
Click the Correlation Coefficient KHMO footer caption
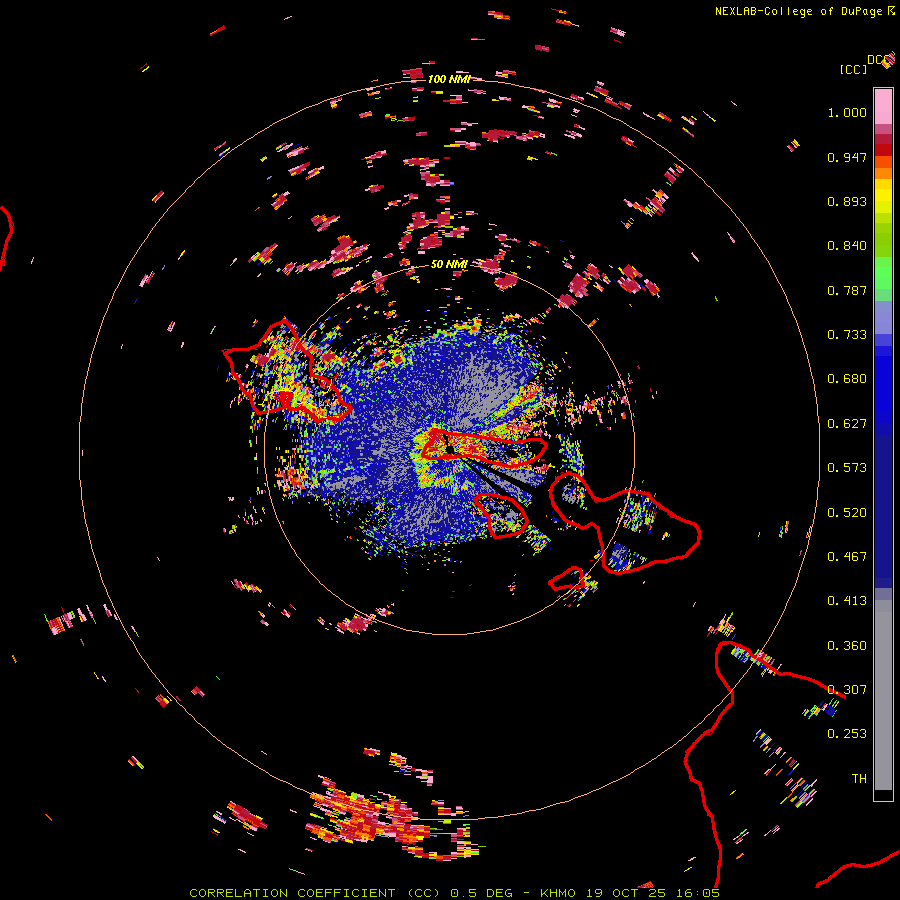point(454,893)
